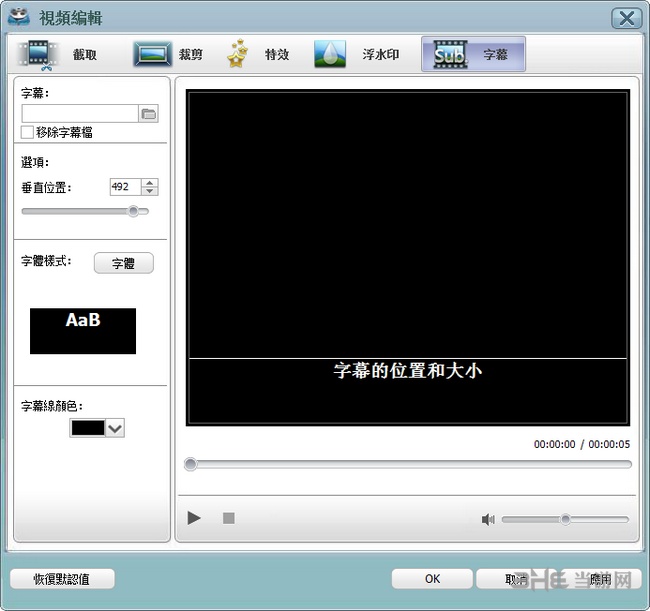Viewport: 650px width, 611px height.
Task: Switch to the 裁剪 crop tab
Action: [169, 54]
